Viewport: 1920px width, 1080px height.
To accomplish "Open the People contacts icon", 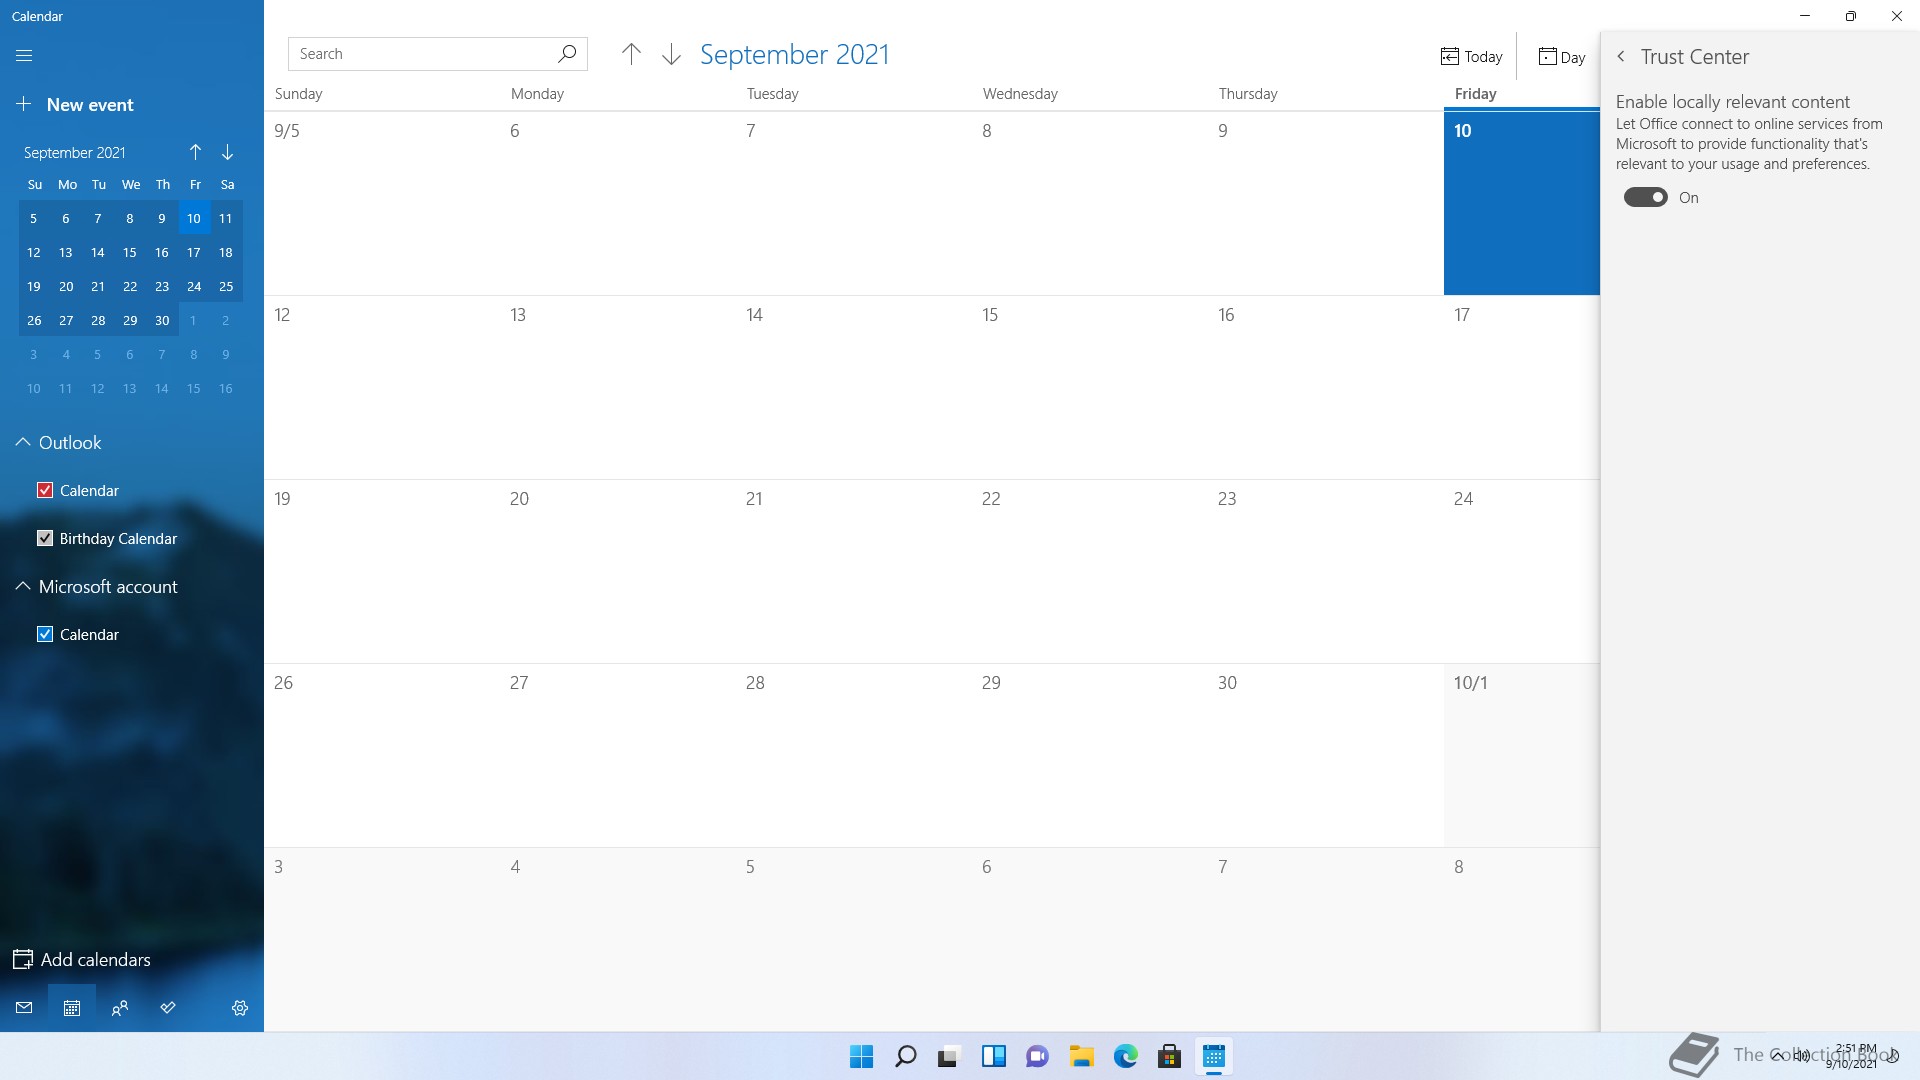I will (x=120, y=1008).
